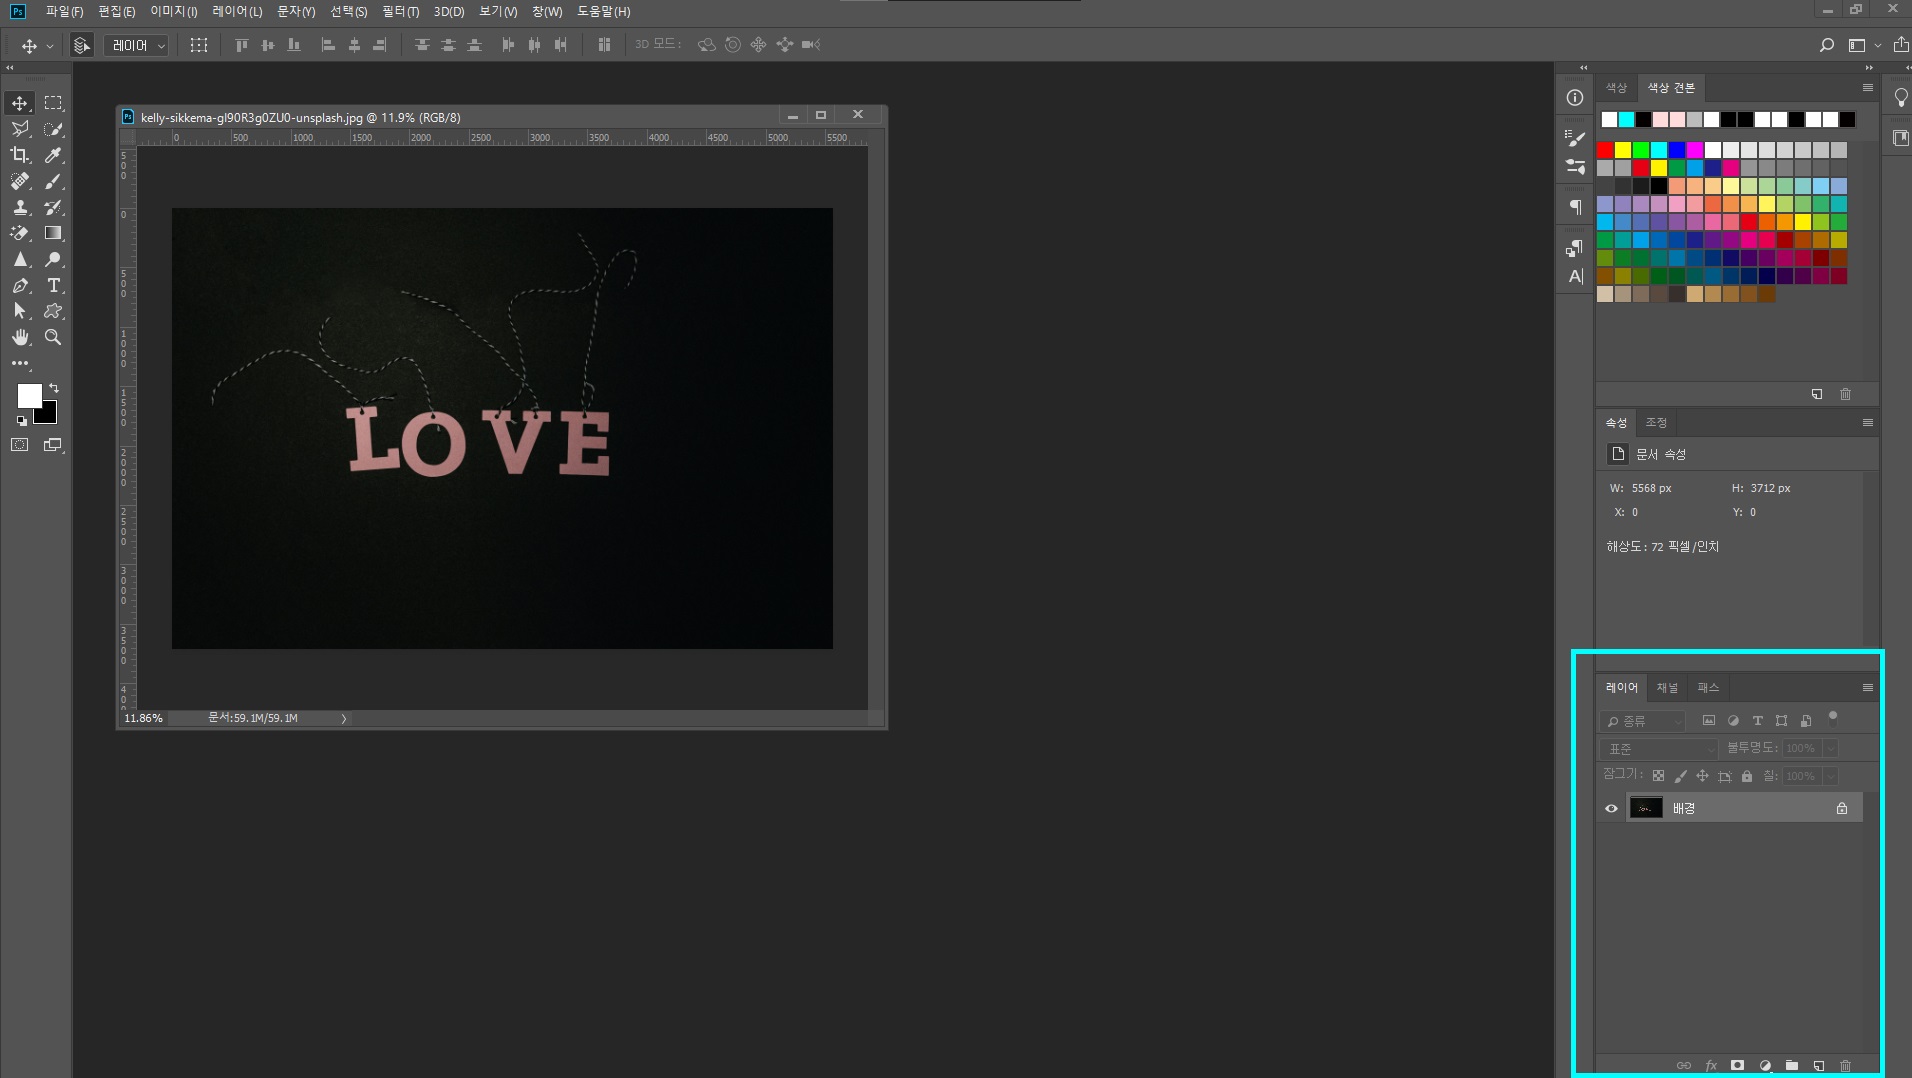Pick the cyan swatch in recent colors row
1912x1078 pixels.
coord(1626,120)
